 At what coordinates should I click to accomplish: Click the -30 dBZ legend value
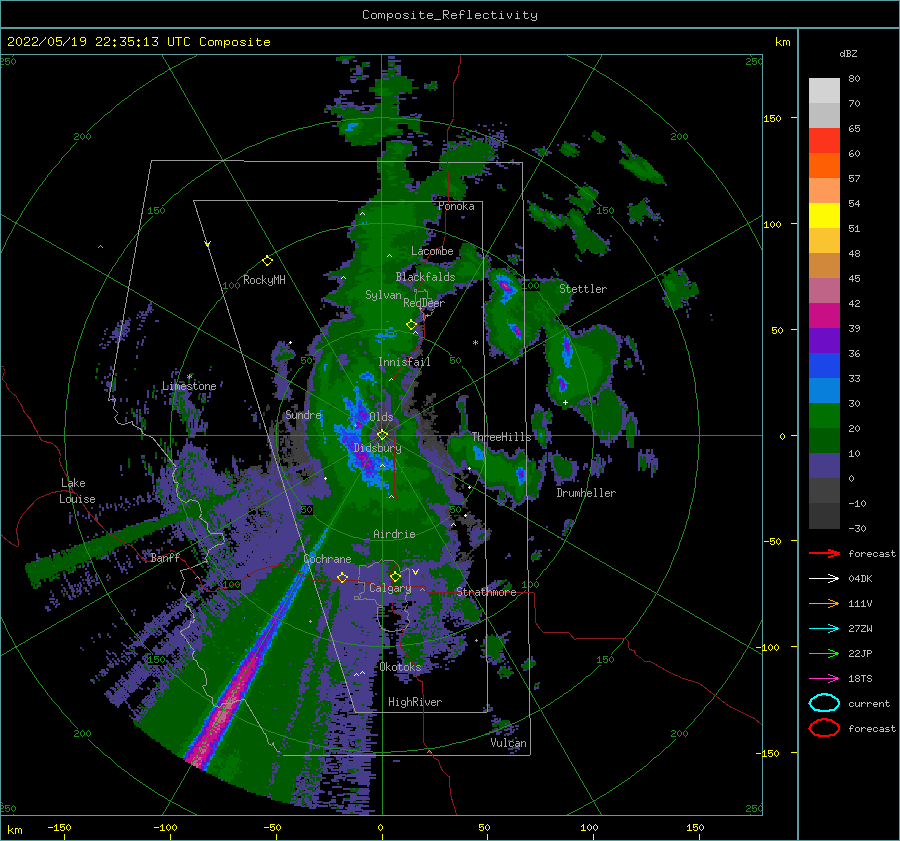coord(857,528)
